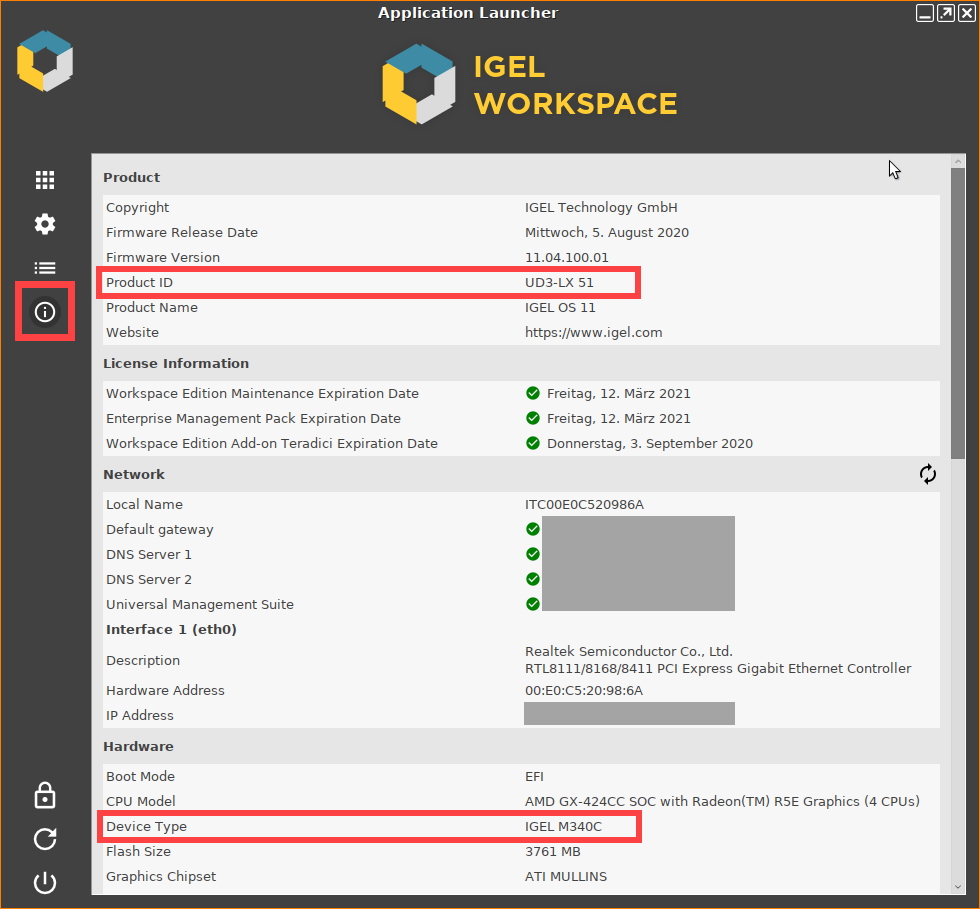The image size is (980, 909).
Task: Select the Network section heading
Action: point(134,474)
